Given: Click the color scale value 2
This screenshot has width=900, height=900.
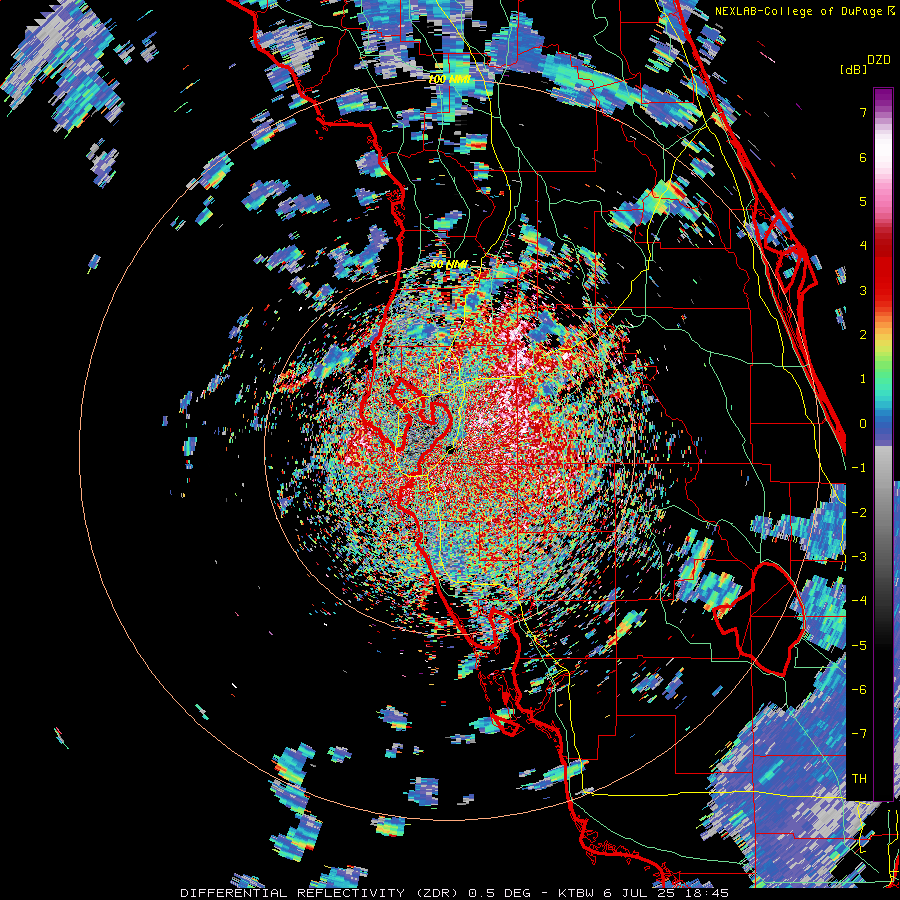Looking at the screenshot, I should tap(863, 335).
